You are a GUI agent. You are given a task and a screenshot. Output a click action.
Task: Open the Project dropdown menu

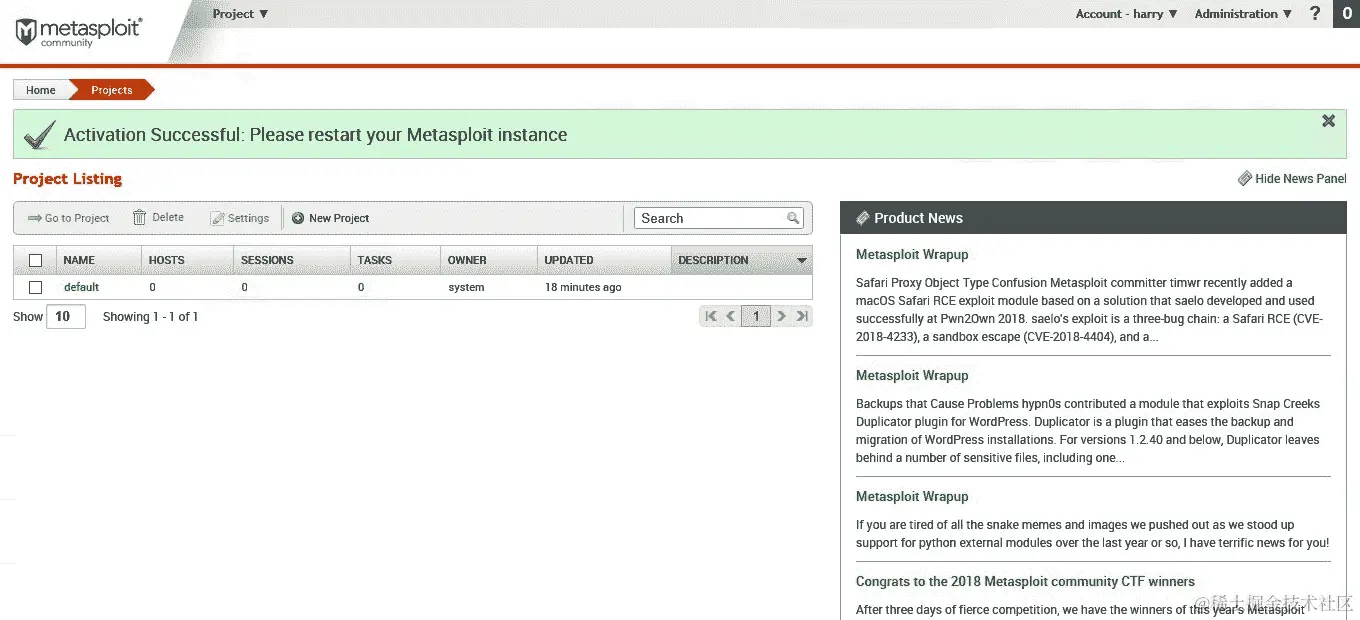tap(240, 14)
